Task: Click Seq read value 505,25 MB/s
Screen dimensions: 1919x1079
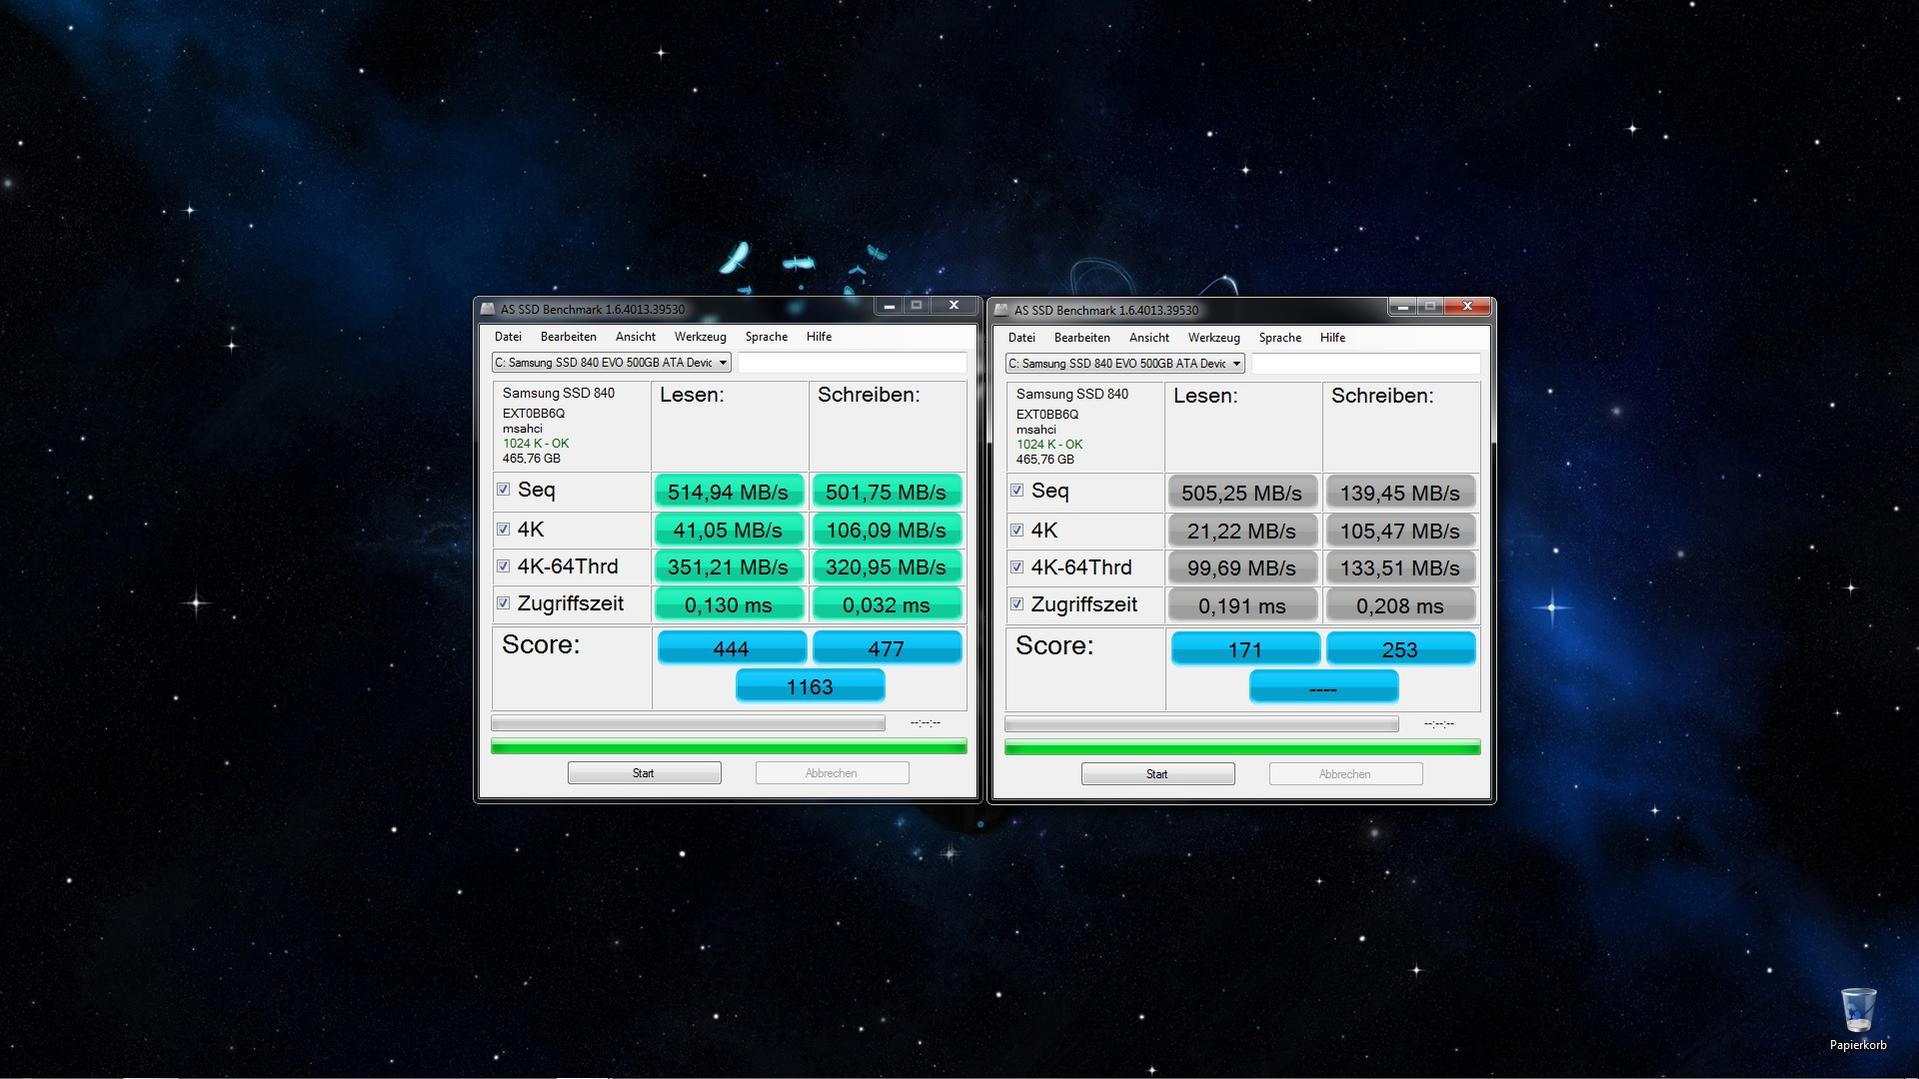Action: 1243,493
